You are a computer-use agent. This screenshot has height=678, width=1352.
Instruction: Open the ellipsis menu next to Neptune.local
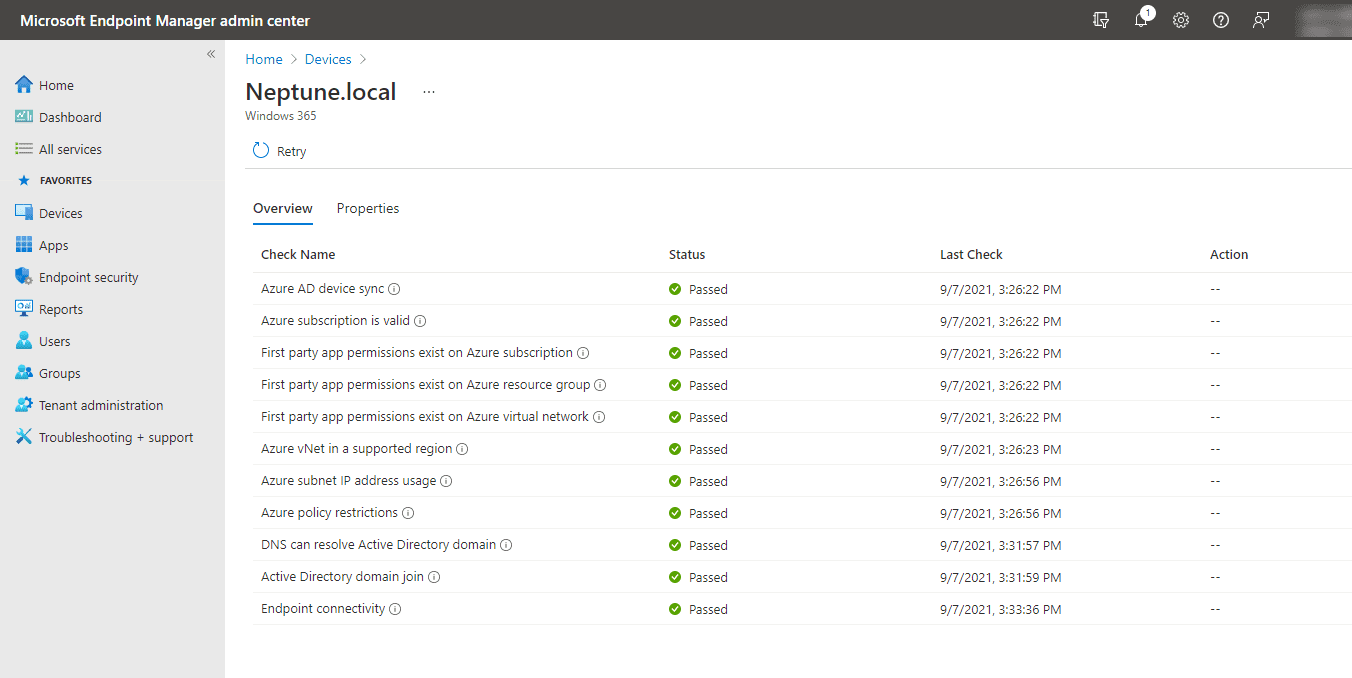click(x=429, y=92)
